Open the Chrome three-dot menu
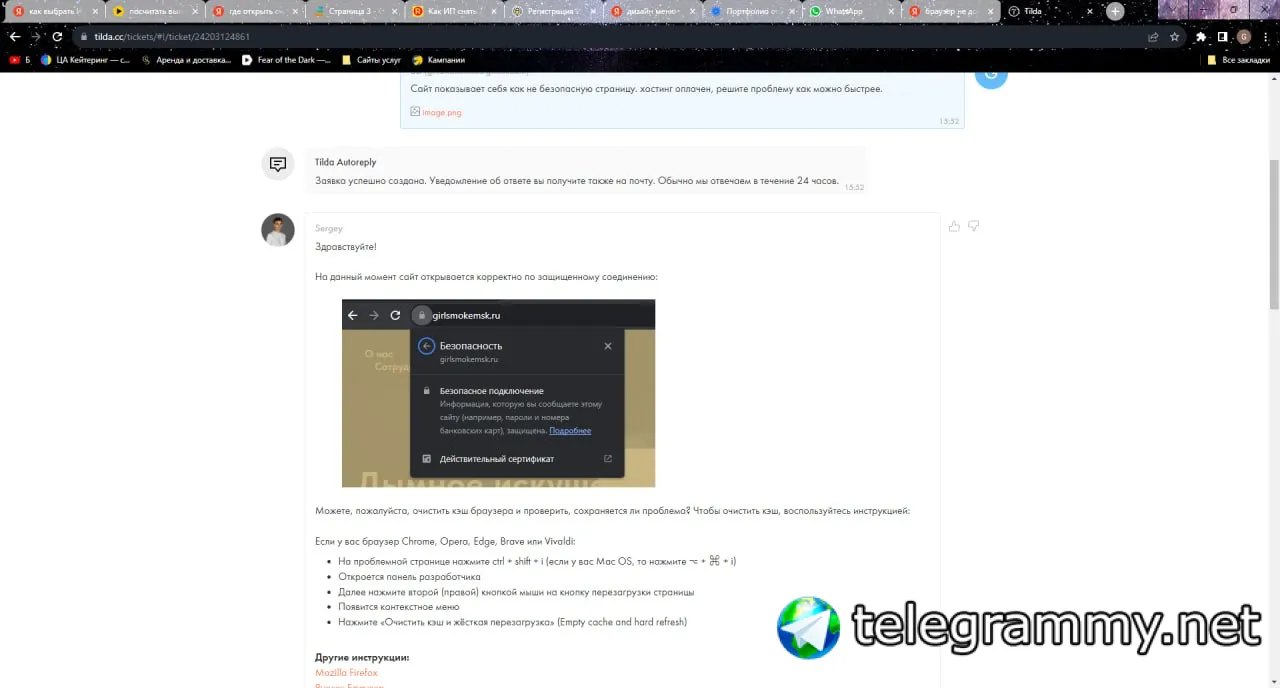 pos(1265,36)
